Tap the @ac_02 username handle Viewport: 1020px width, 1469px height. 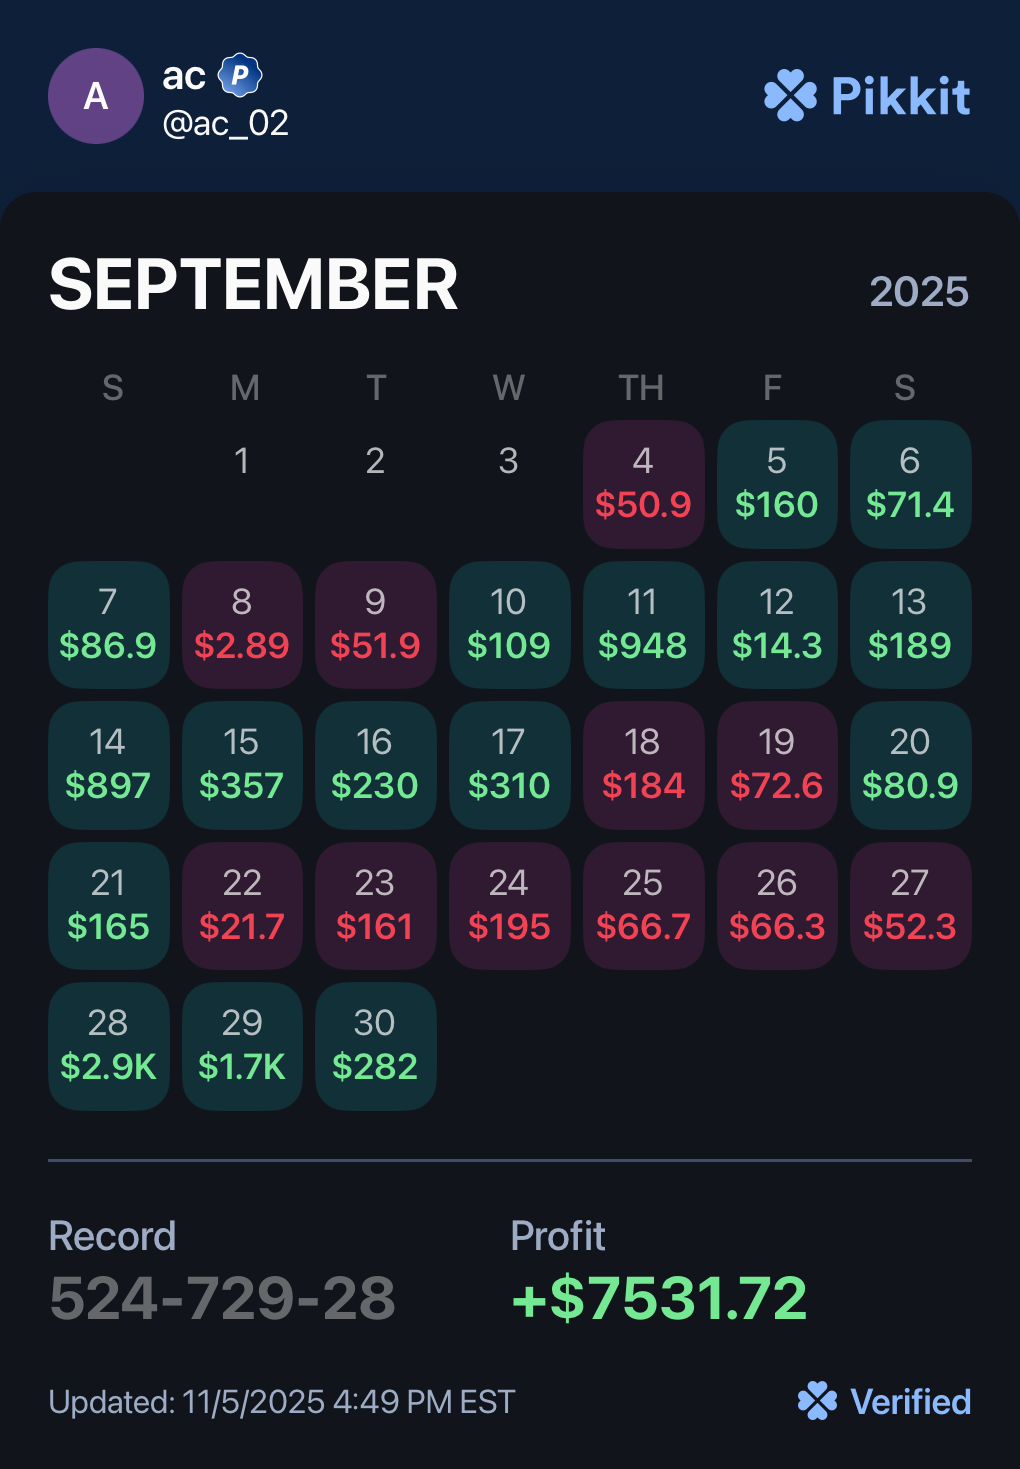pos(226,123)
